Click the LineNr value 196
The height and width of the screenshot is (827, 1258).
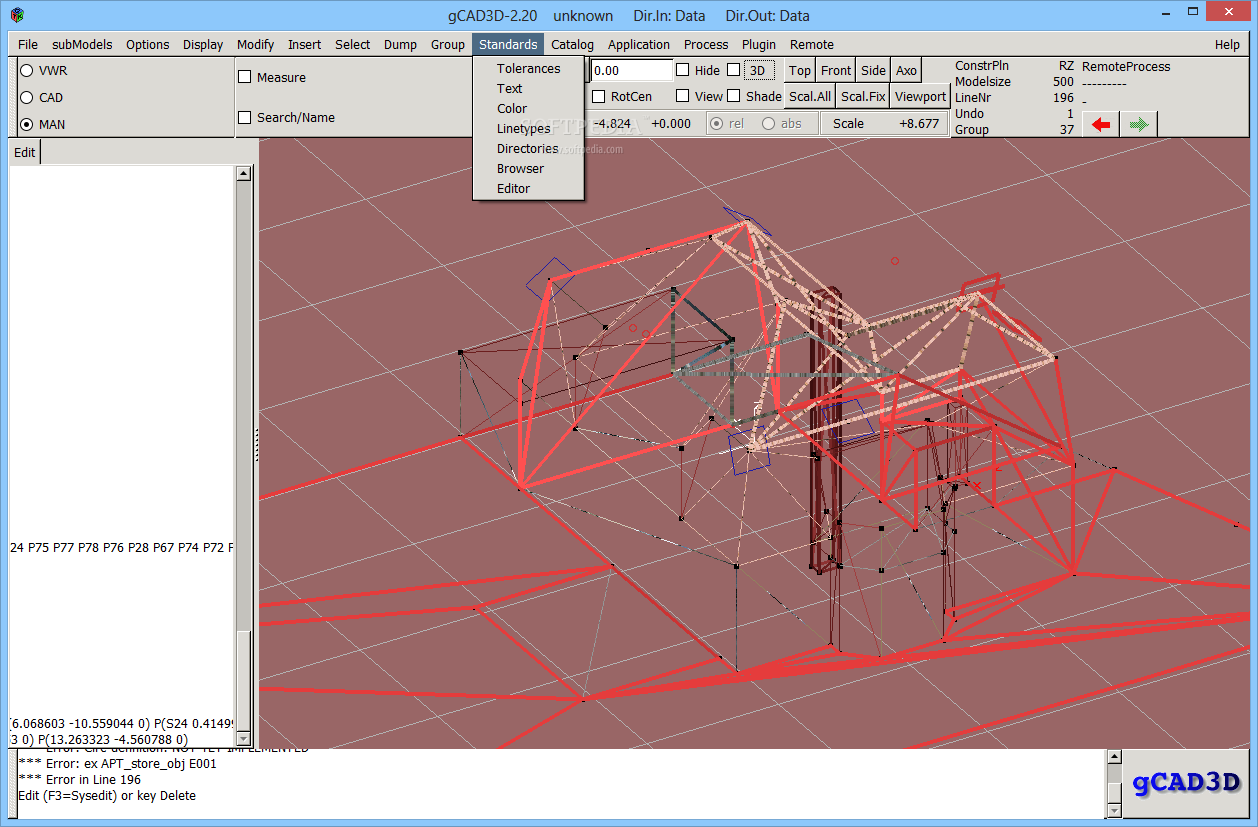coord(1063,98)
